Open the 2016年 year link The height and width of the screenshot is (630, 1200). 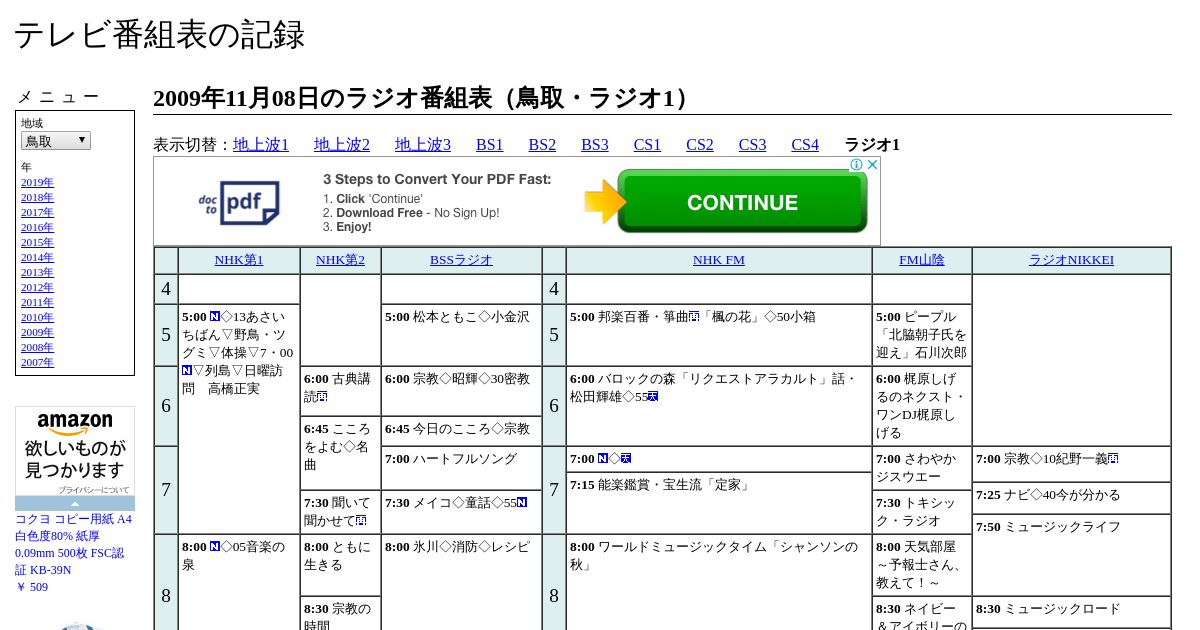pyautogui.click(x=38, y=227)
